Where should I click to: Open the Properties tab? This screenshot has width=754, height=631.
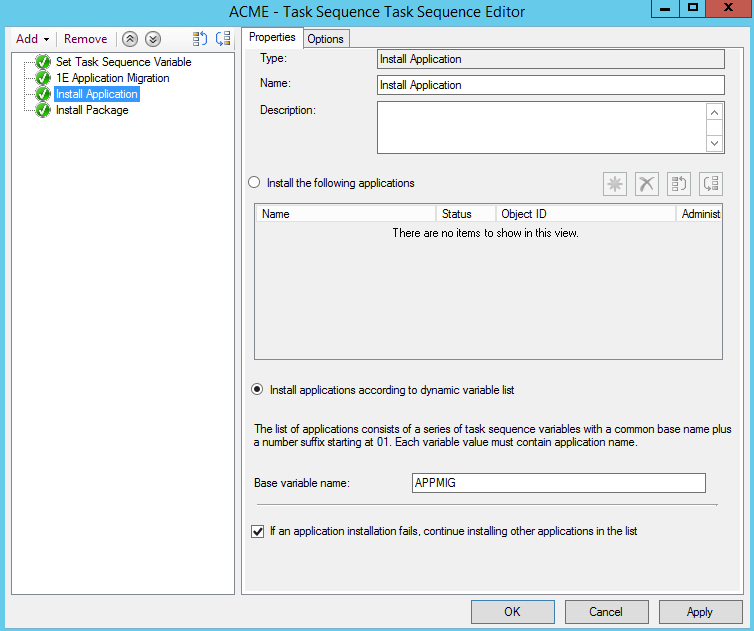[272, 38]
